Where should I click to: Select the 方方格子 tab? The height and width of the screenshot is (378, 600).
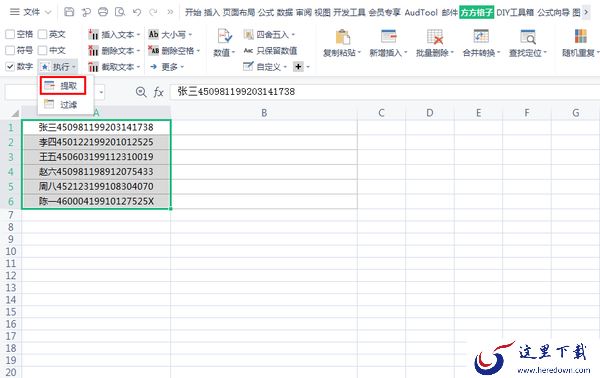pos(476,12)
